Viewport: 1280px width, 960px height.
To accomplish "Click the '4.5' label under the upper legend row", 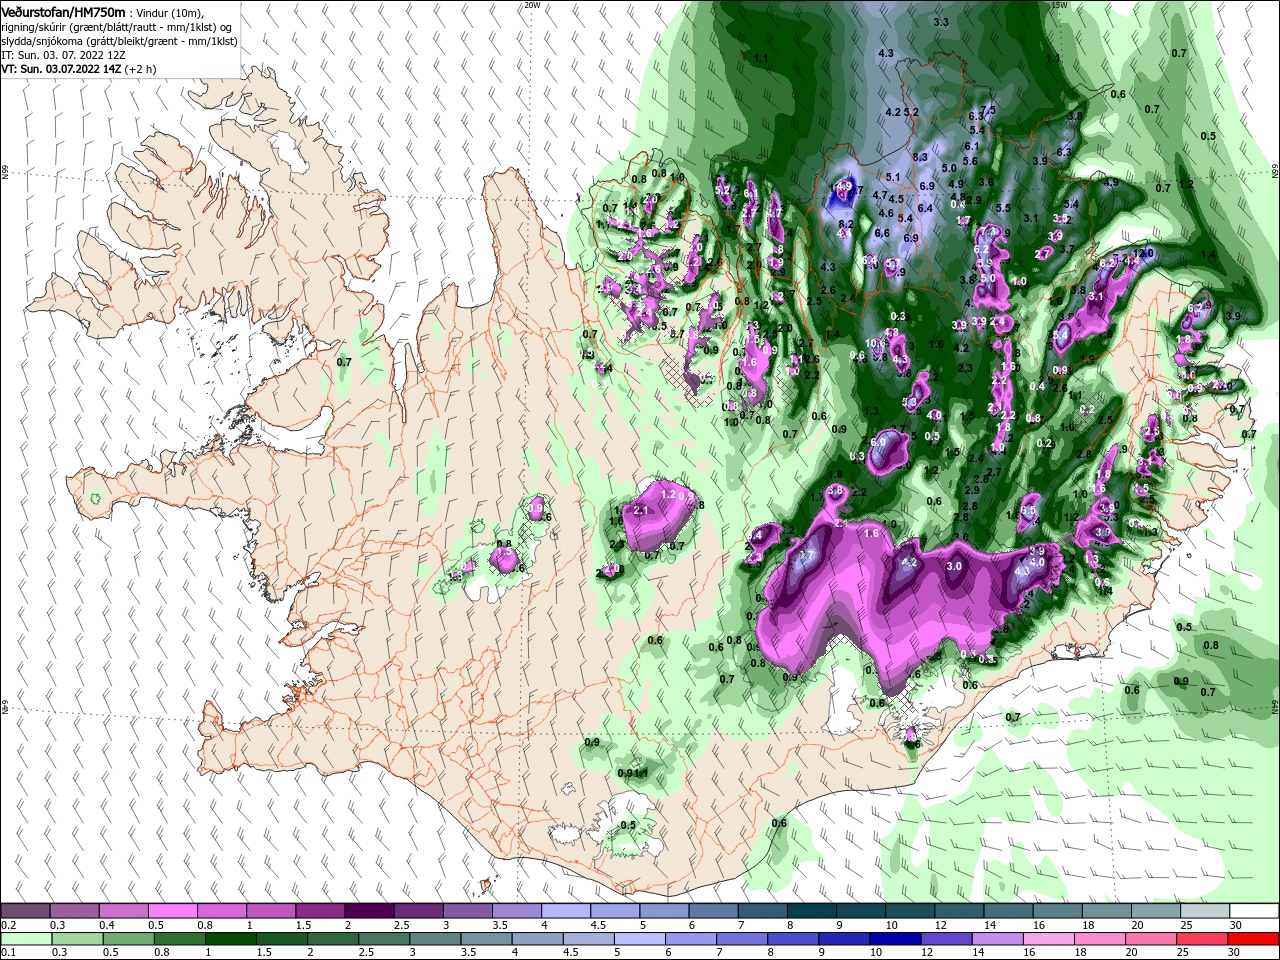I will pyautogui.click(x=599, y=925).
